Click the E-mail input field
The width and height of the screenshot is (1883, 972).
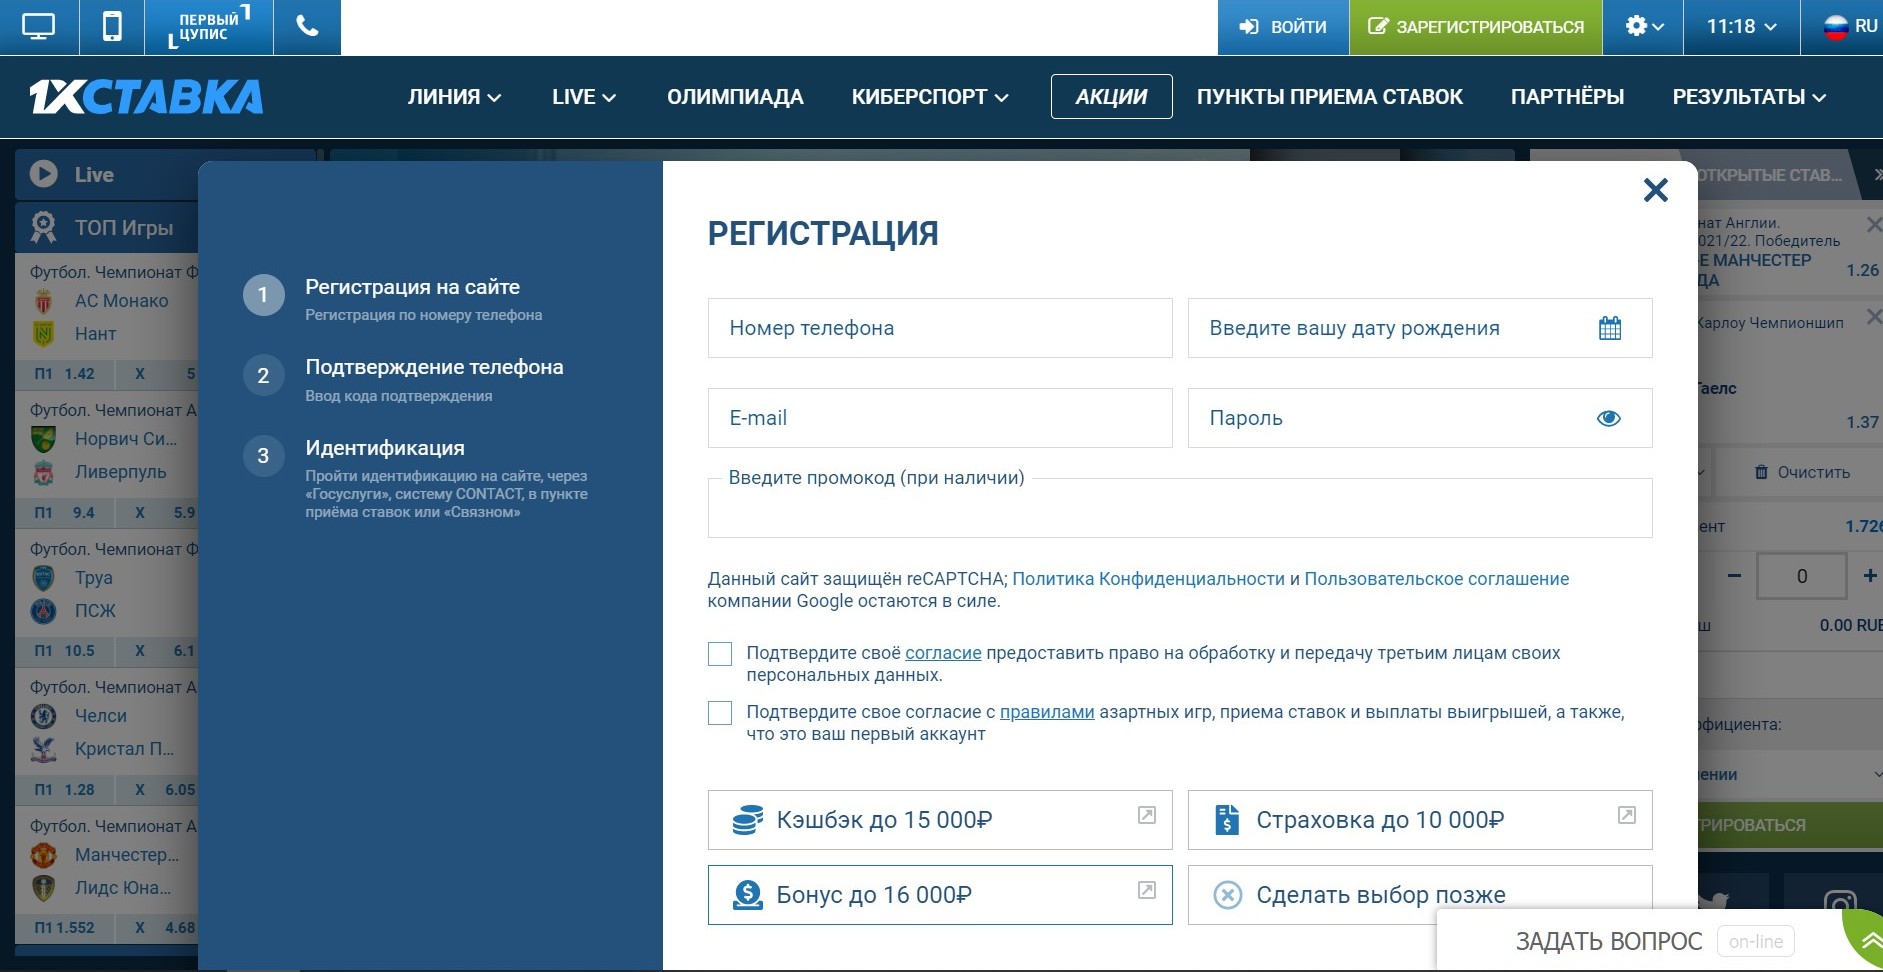click(x=940, y=418)
